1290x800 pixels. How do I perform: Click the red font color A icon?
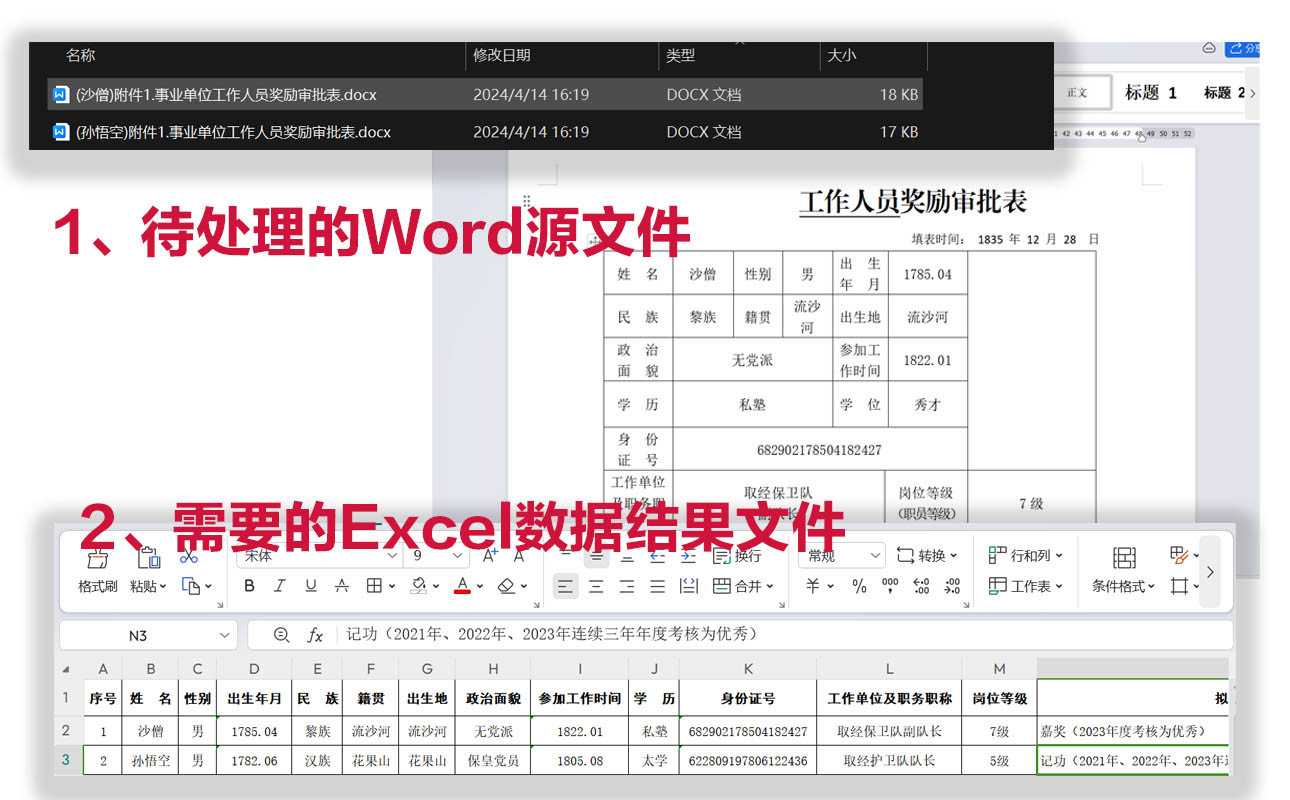tap(462, 586)
